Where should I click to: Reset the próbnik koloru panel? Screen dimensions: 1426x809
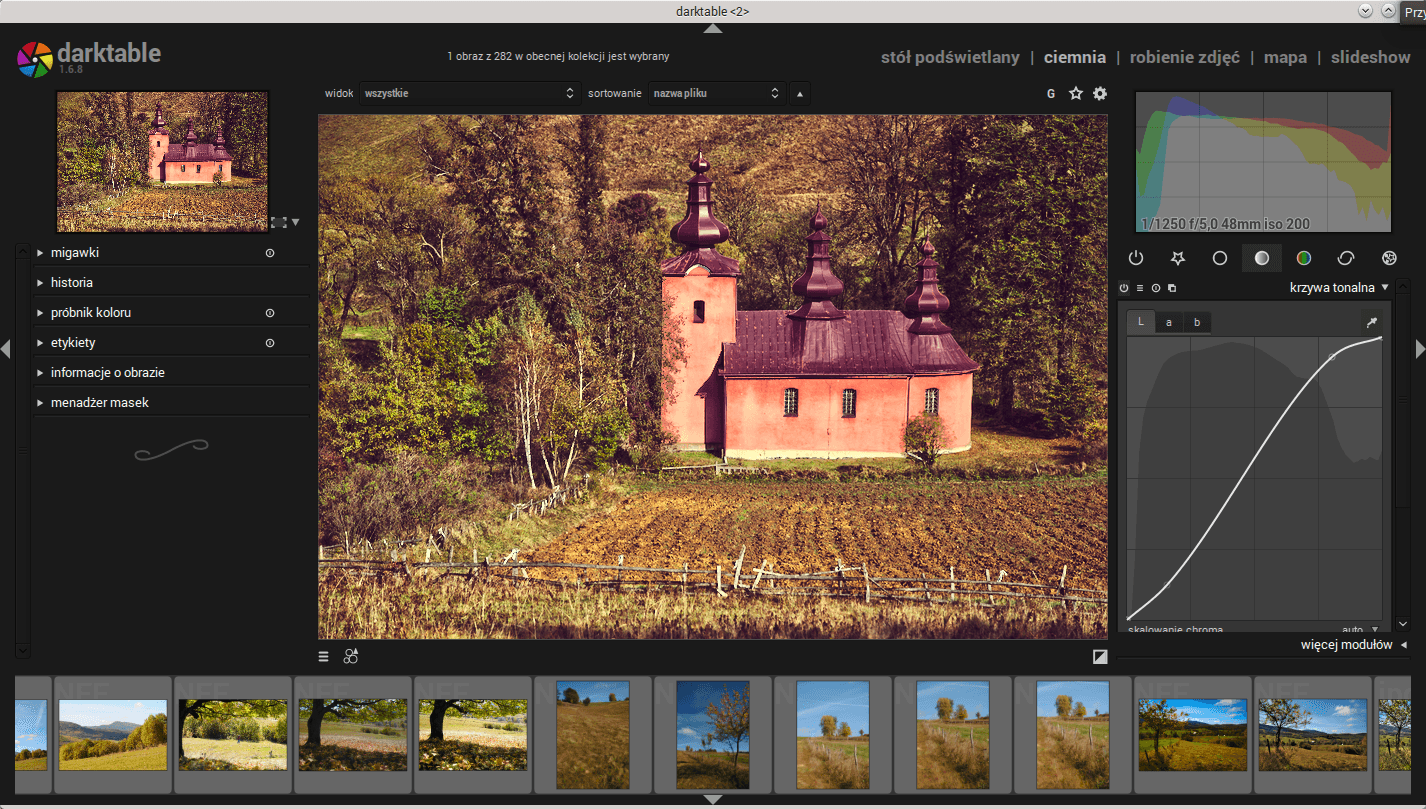(270, 313)
